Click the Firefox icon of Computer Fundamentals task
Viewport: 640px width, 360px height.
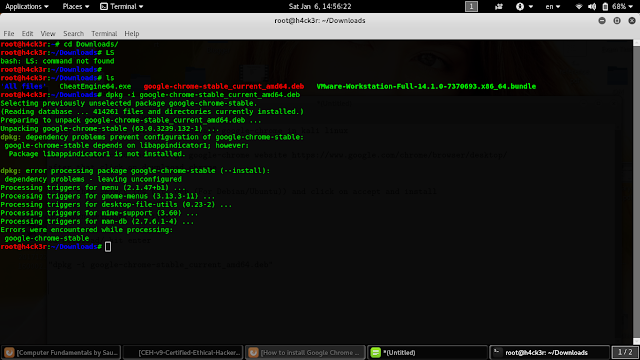click(9, 352)
